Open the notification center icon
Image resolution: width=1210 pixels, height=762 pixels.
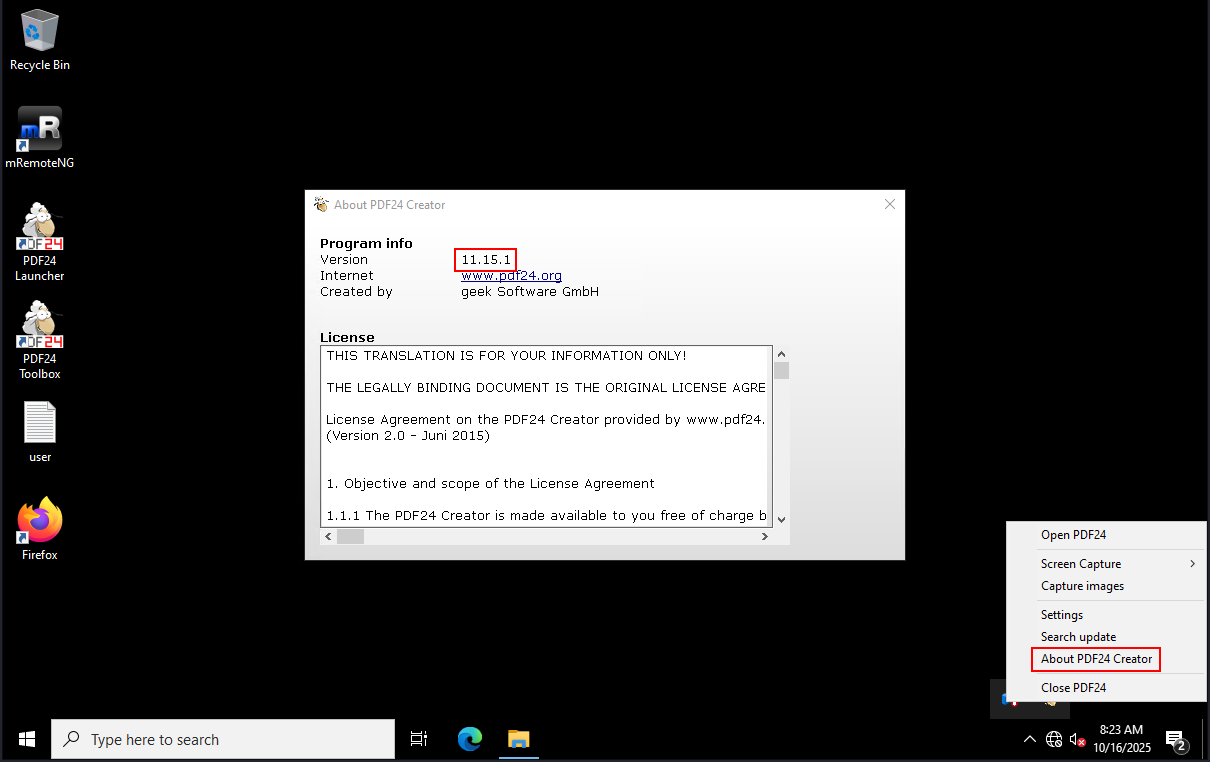point(1177,740)
